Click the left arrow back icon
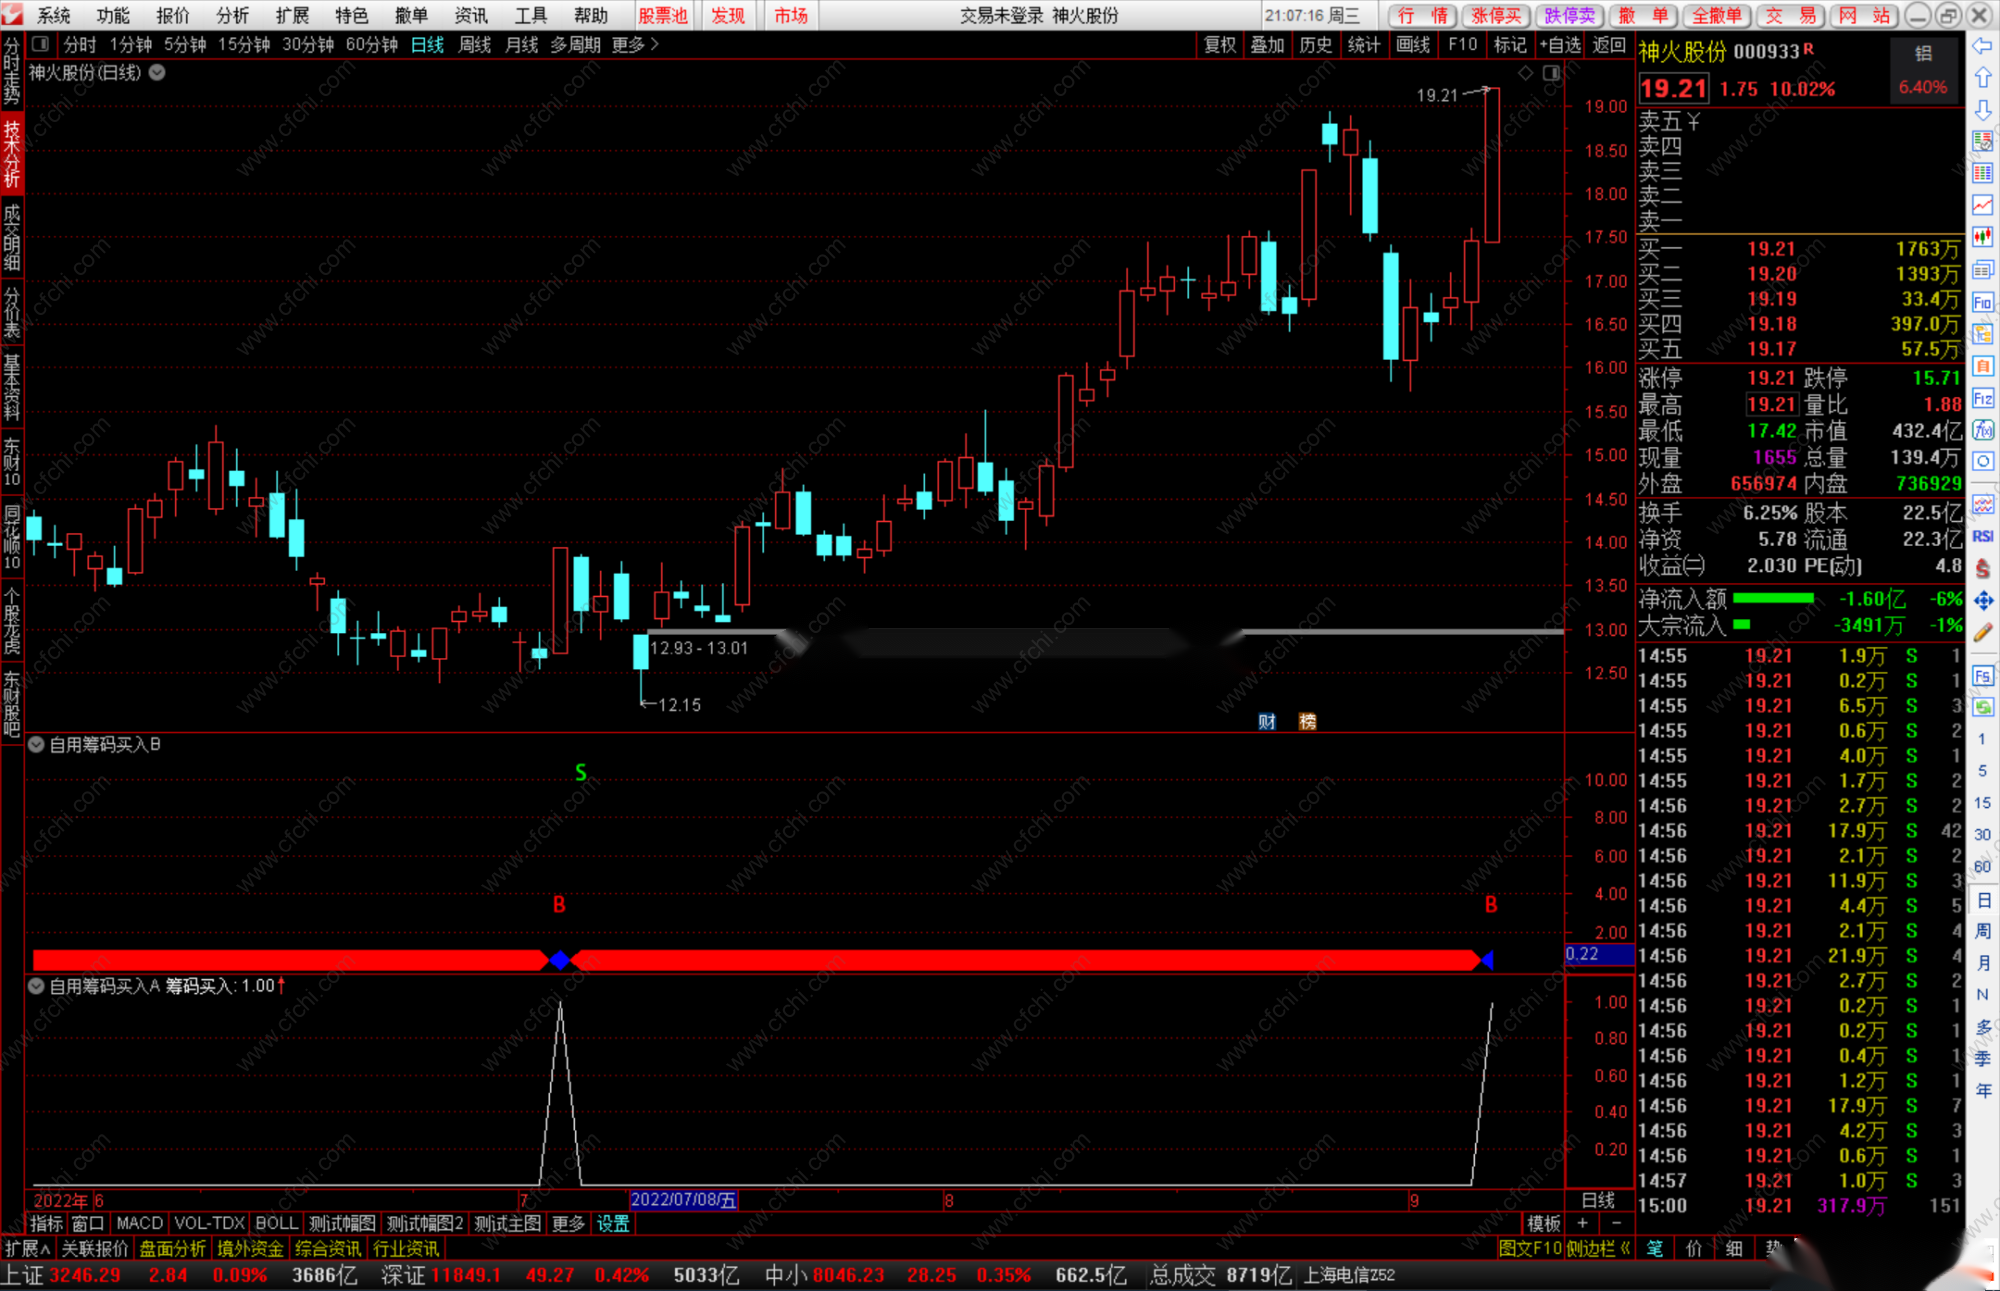This screenshot has width=2000, height=1291. click(1982, 46)
